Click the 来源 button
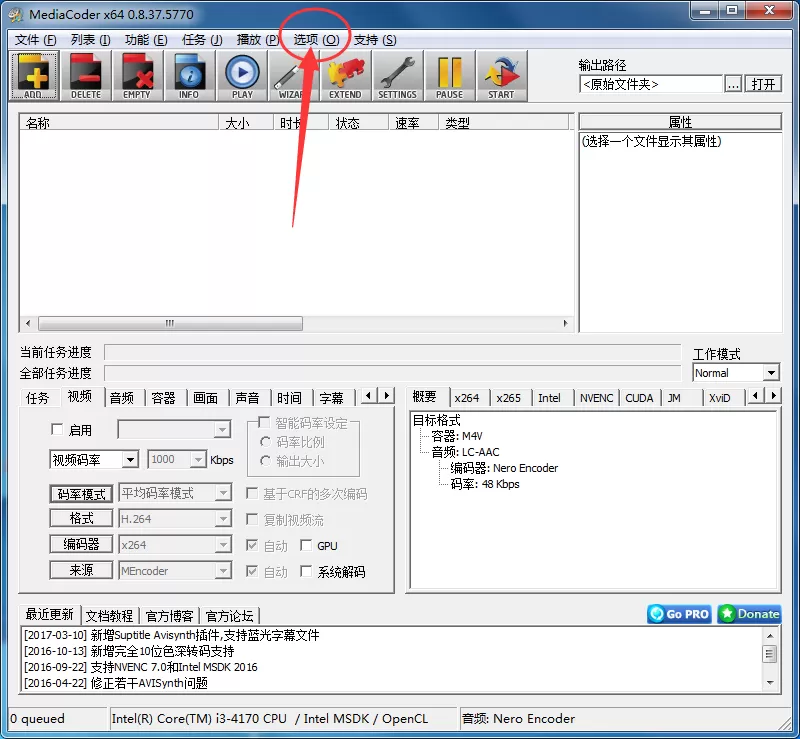The image size is (800, 739). [x=81, y=570]
